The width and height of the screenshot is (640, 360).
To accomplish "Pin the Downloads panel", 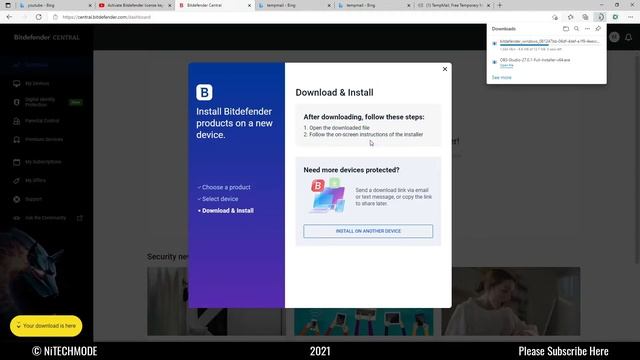I will (598, 29).
